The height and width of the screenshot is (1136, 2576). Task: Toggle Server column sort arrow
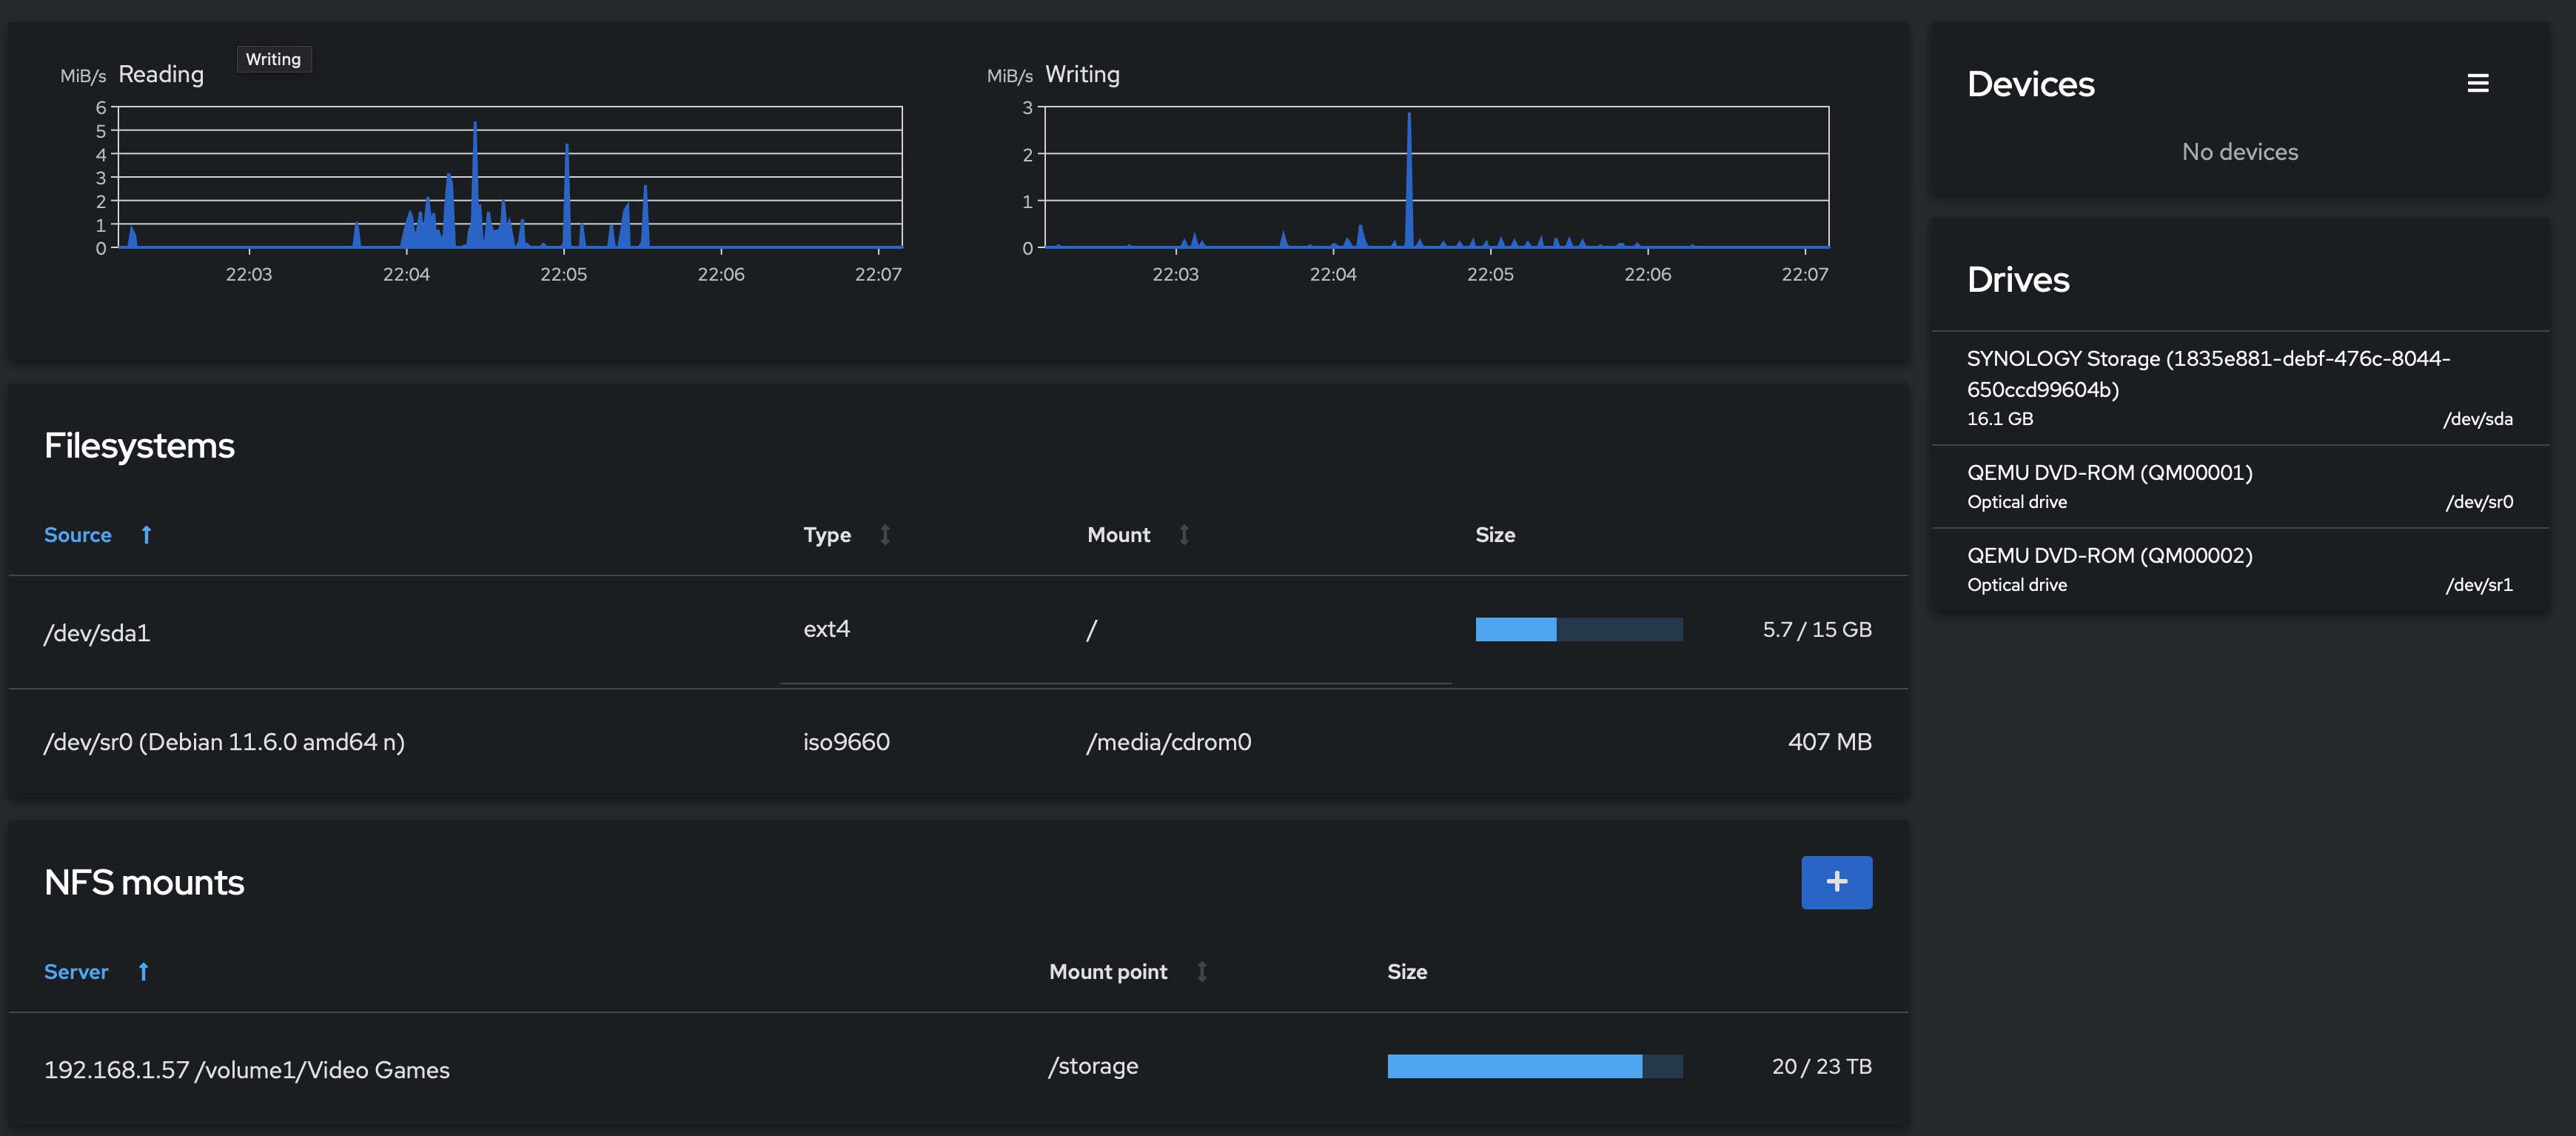(x=143, y=971)
